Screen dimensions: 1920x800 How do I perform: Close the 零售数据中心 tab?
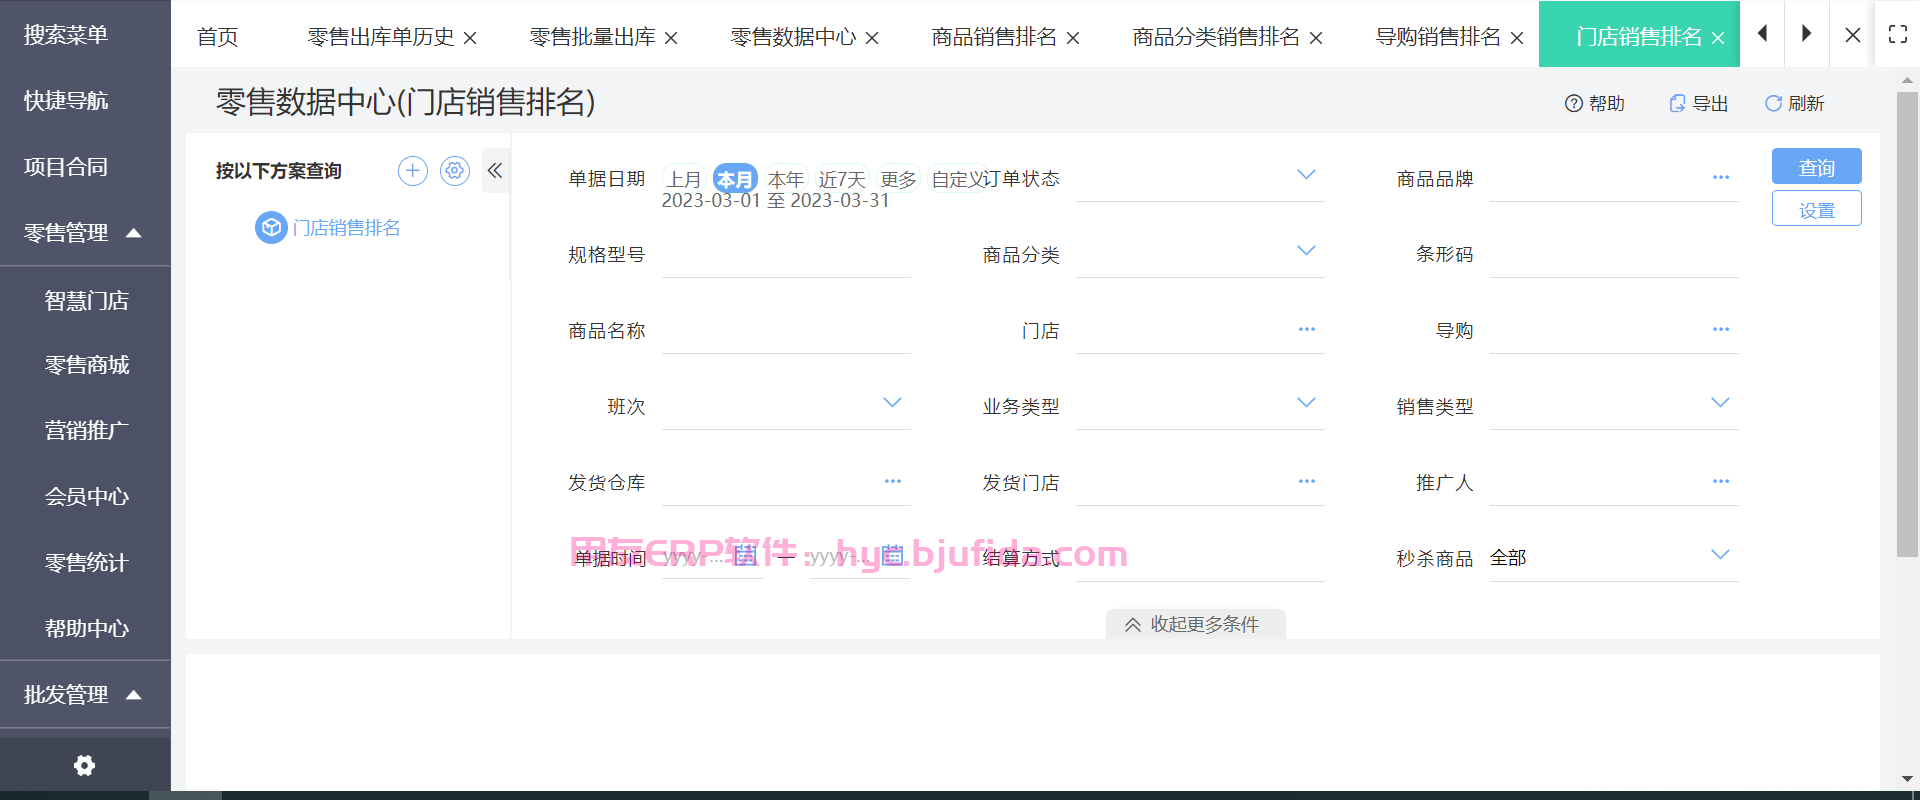pyautogui.click(x=872, y=38)
